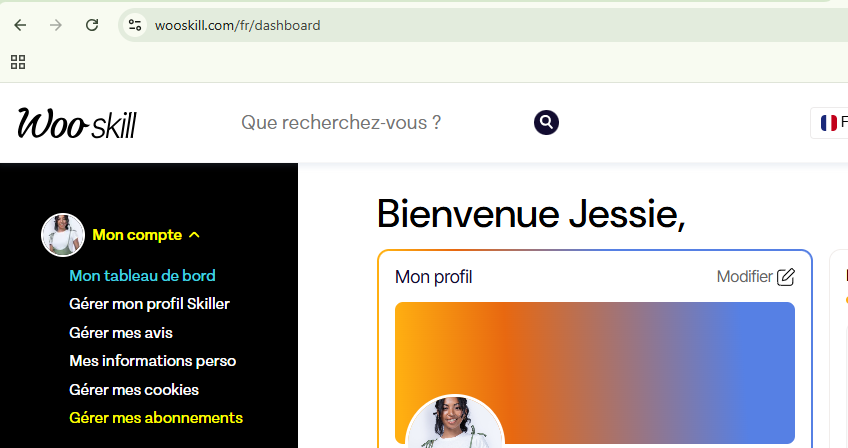Screen dimensions: 848x448
Task: Open Mes informations perso
Action: (x=152, y=361)
